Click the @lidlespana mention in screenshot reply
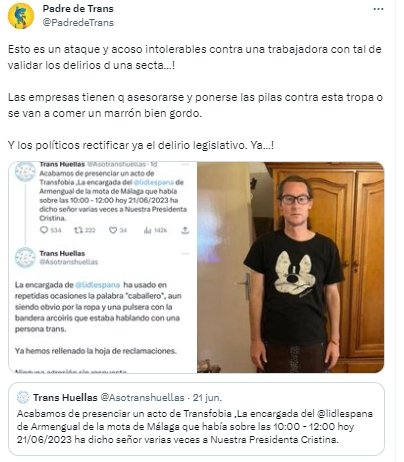The height and width of the screenshot is (462, 404). coord(97,285)
